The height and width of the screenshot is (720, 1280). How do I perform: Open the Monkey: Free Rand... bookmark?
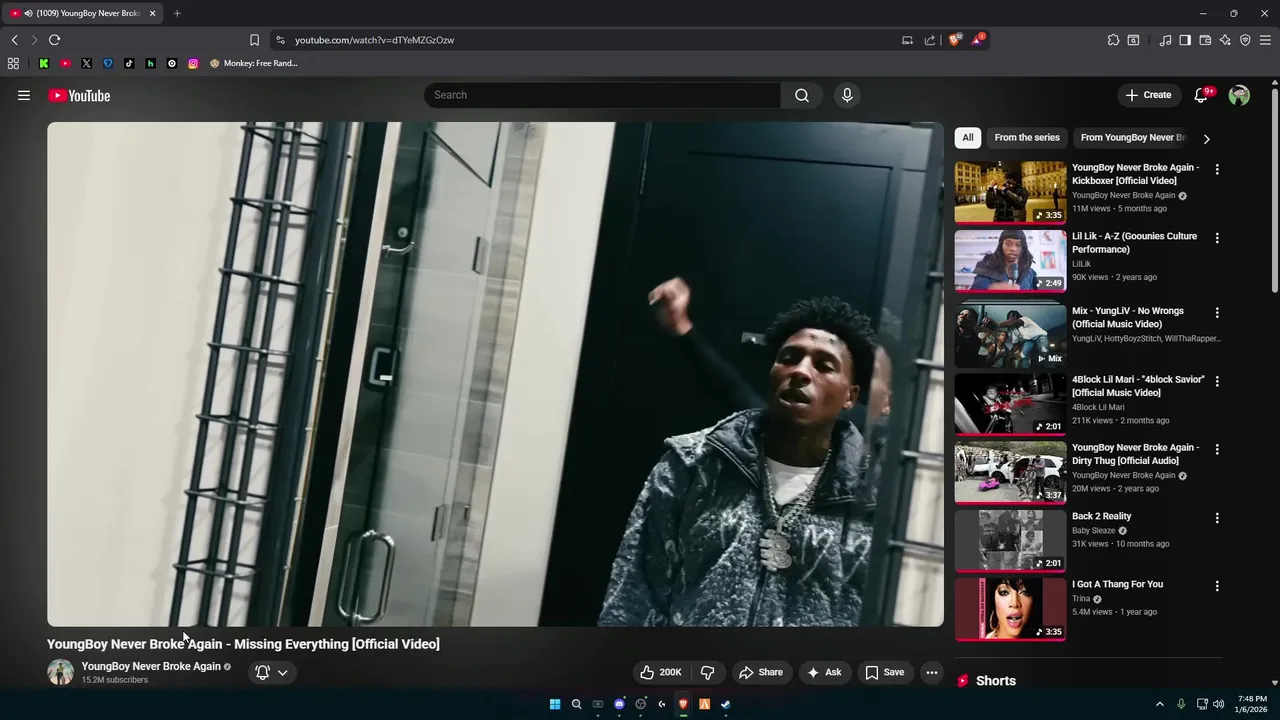click(x=254, y=63)
